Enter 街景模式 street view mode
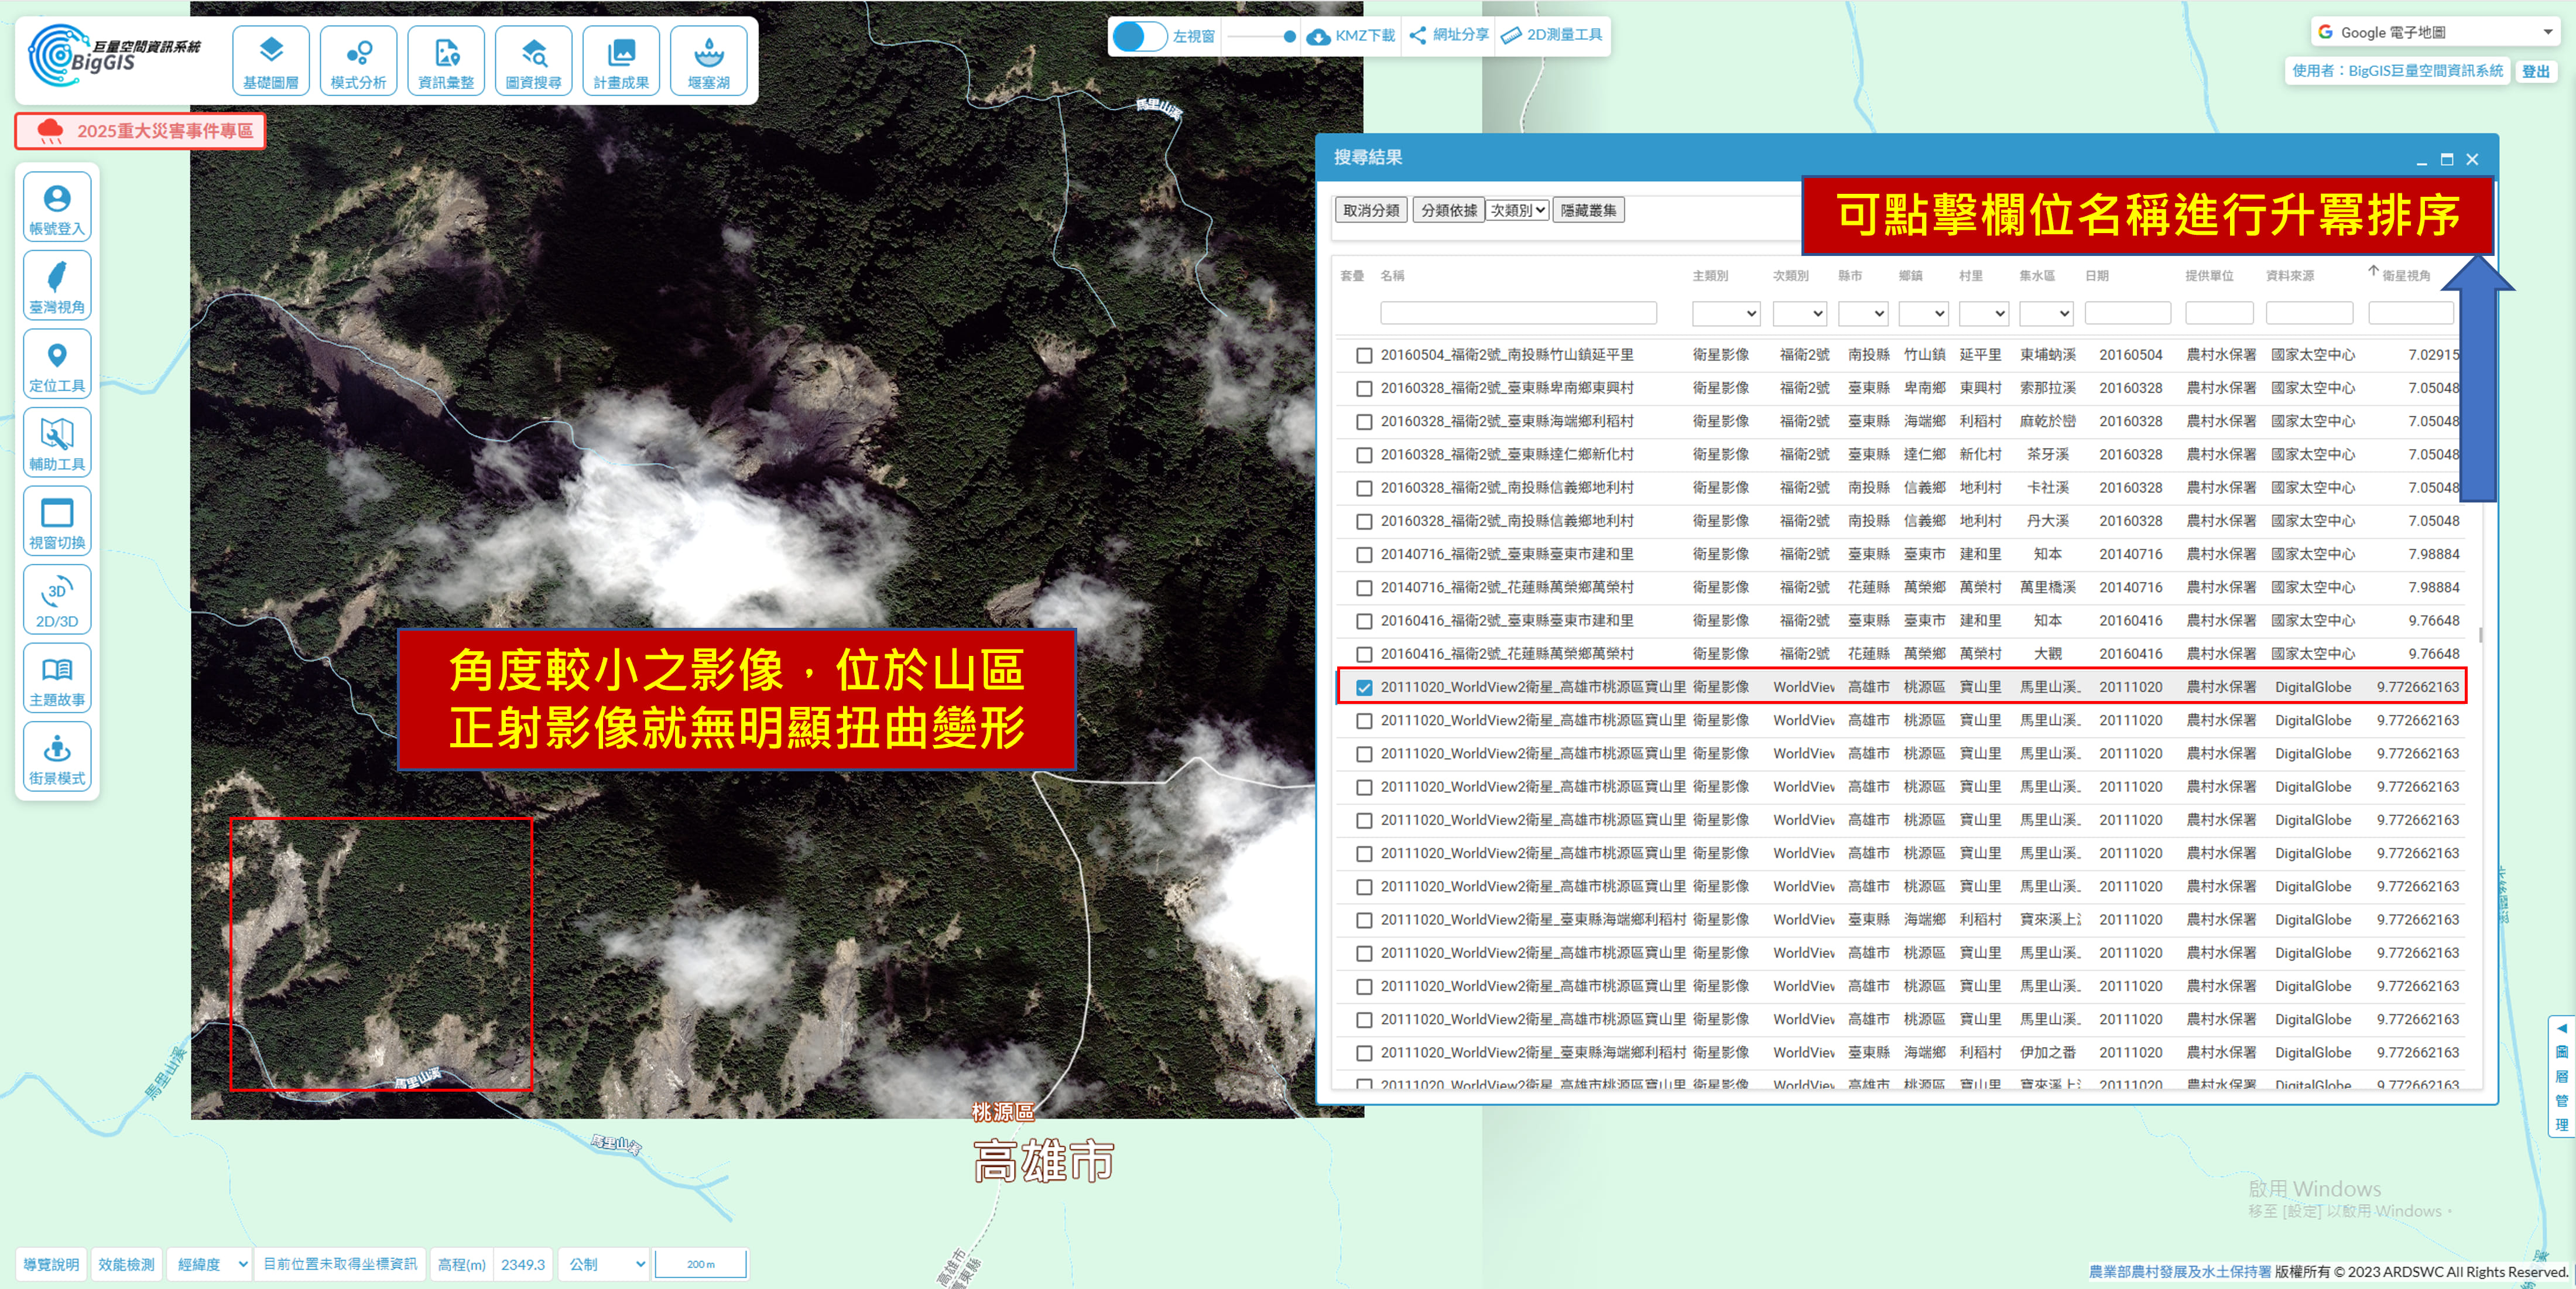The image size is (2576, 1289). point(57,757)
